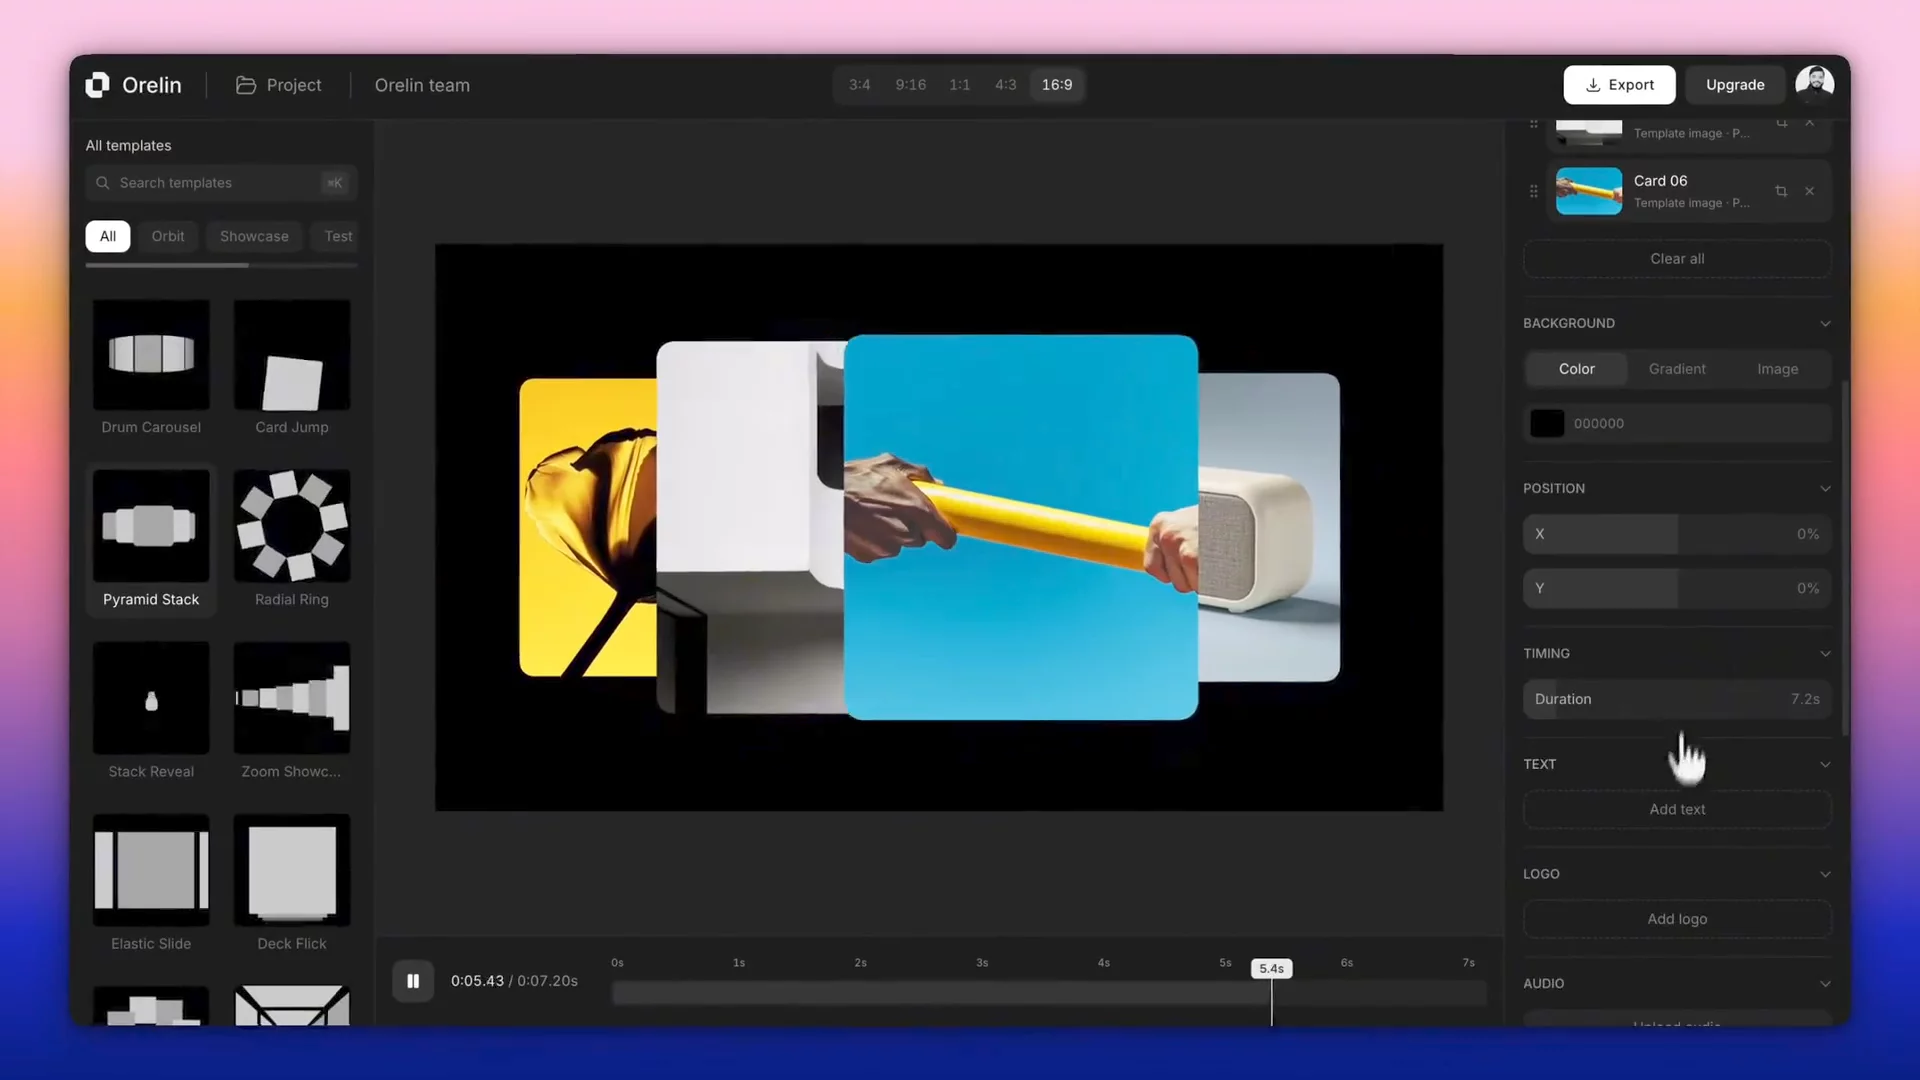This screenshot has height=1080, width=1920.
Task: Set aspect ratio to 9:16
Action: click(910, 85)
